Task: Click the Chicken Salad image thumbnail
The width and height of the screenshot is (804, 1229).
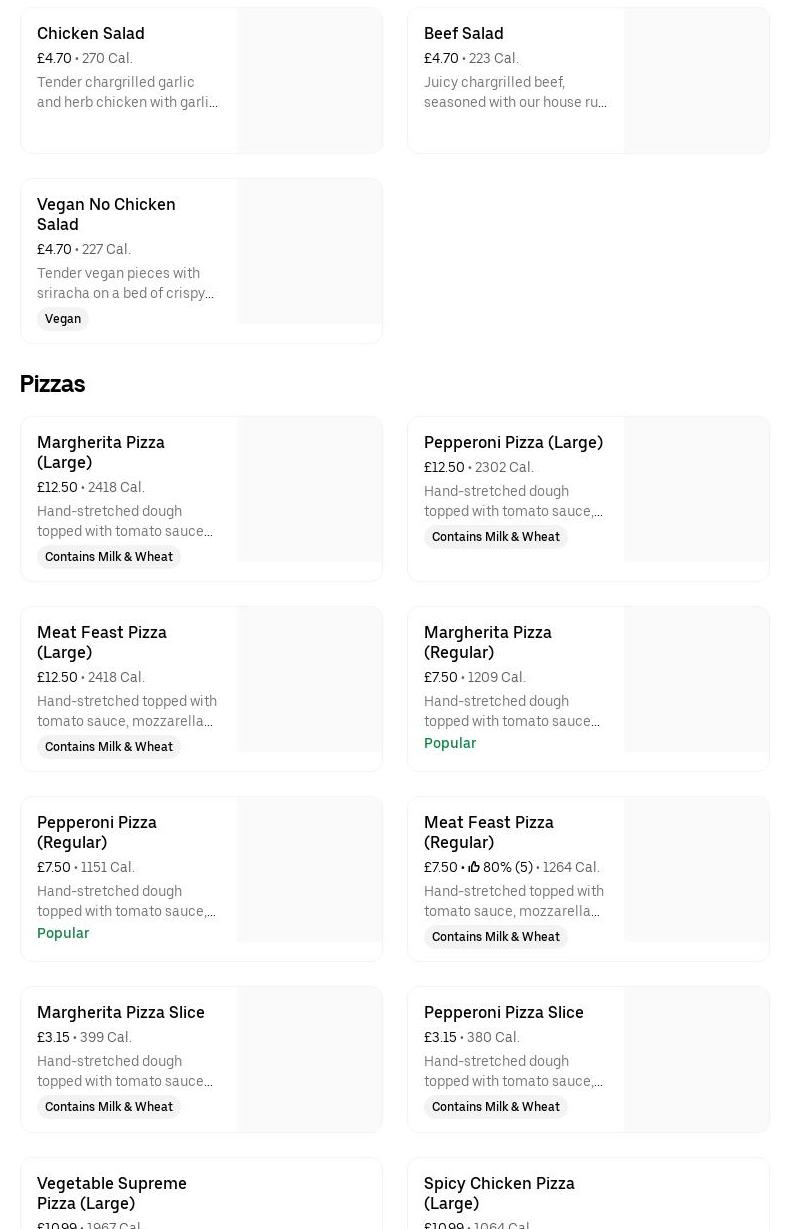Action: [x=310, y=80]
